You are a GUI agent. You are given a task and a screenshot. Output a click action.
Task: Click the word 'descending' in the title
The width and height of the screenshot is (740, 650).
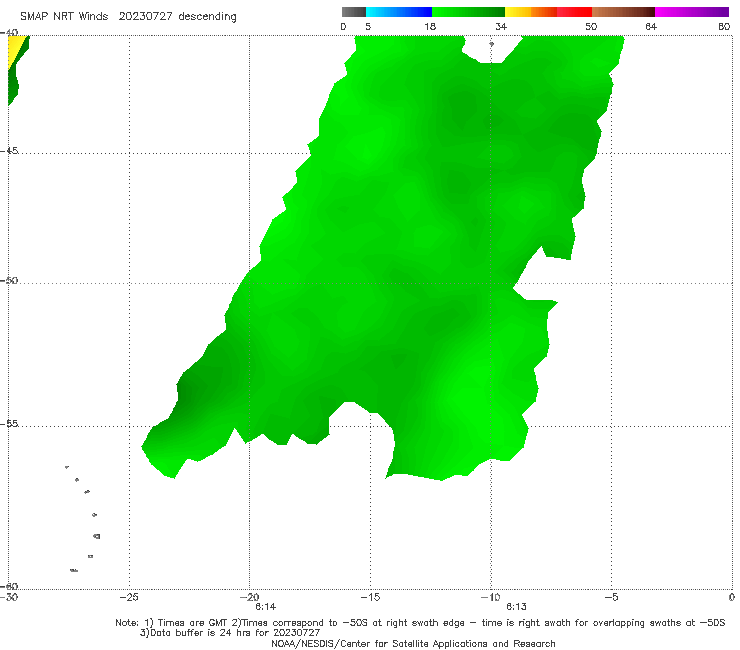pos(207,17)
